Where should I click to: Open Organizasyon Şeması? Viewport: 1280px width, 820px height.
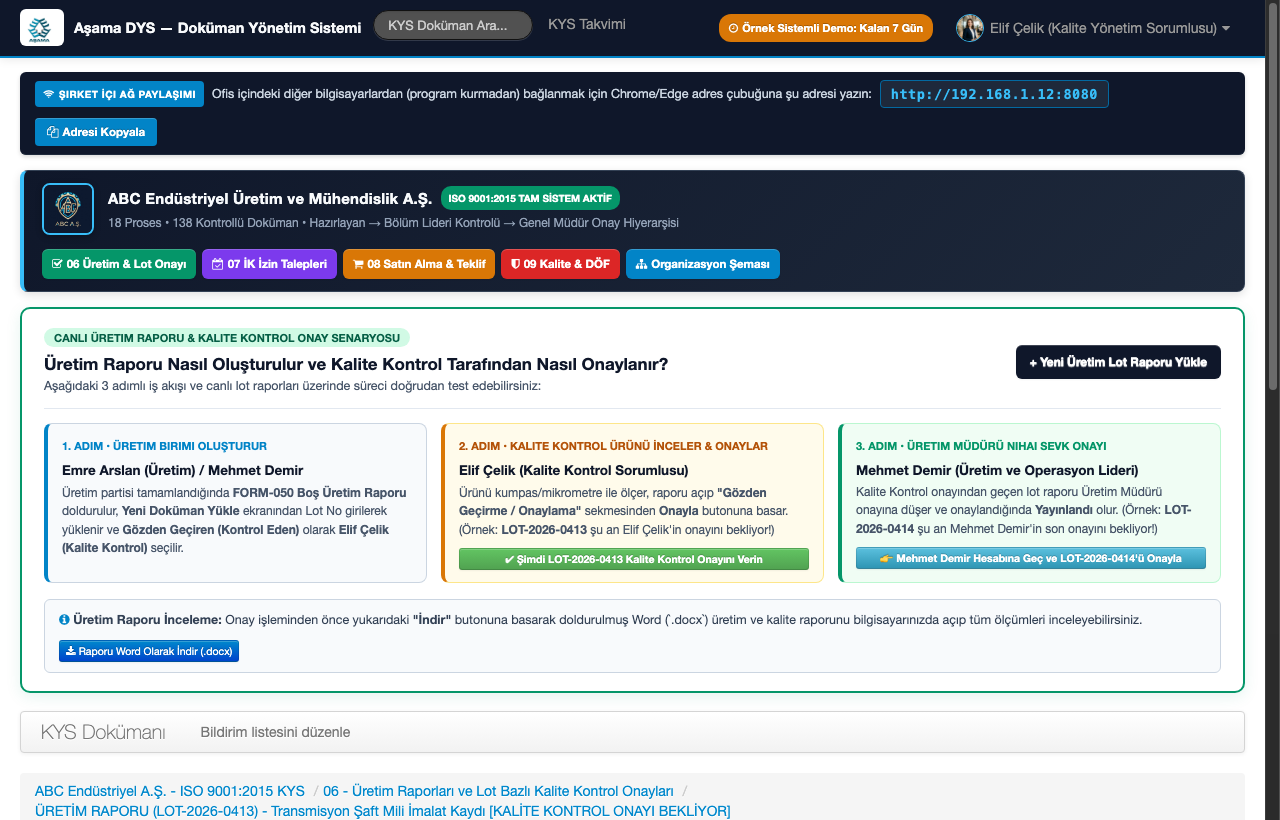click(x=703, y=264)
